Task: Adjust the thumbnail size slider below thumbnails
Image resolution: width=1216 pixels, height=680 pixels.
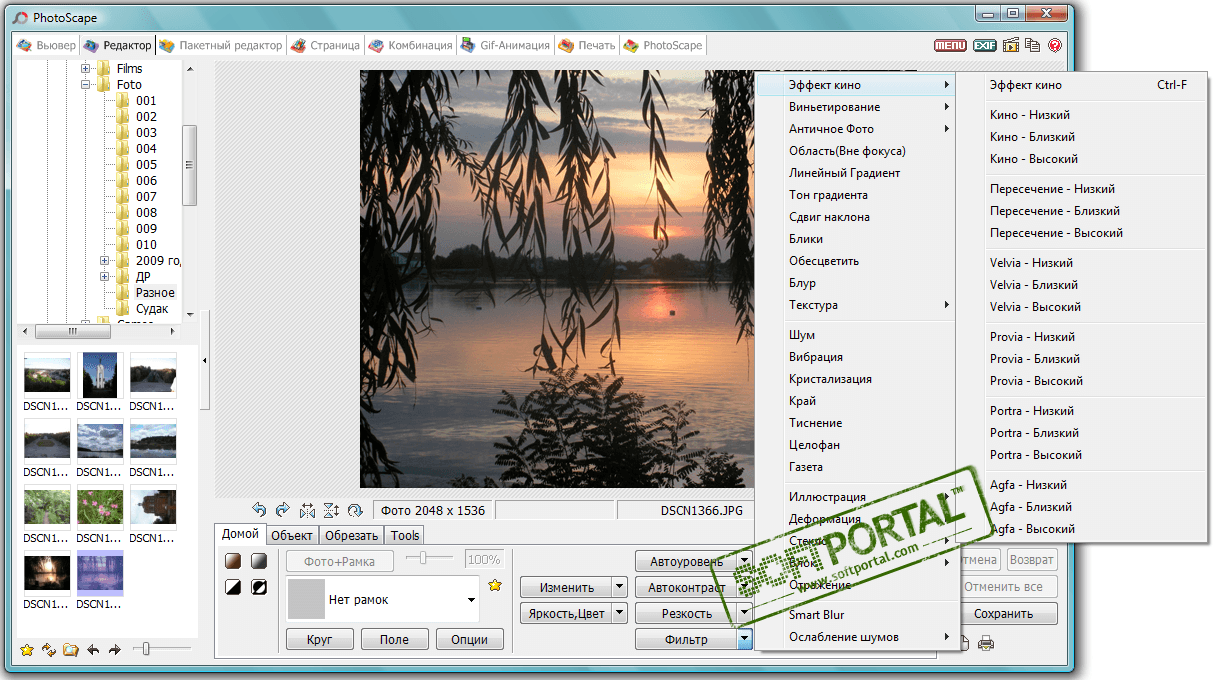Action: pyautogui.click(x=161, y=650)
